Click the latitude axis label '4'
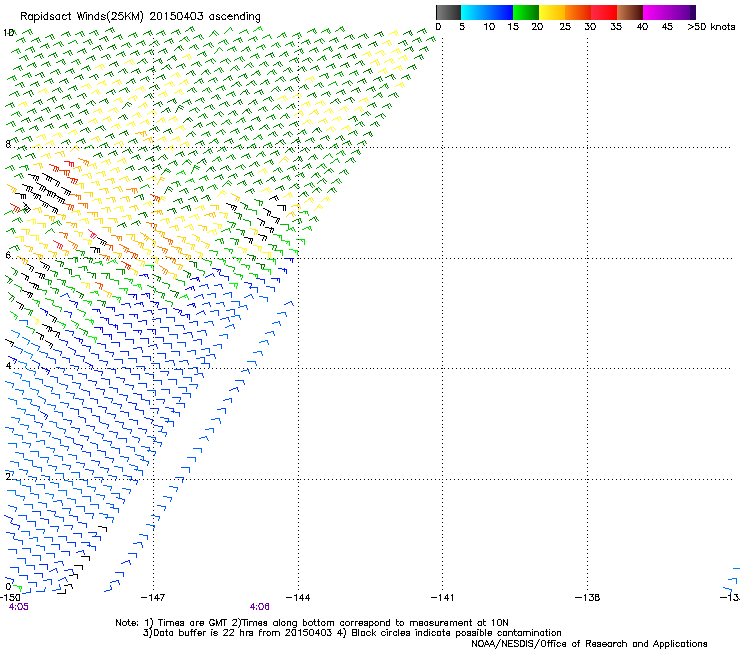 click(x=8, y=365)
